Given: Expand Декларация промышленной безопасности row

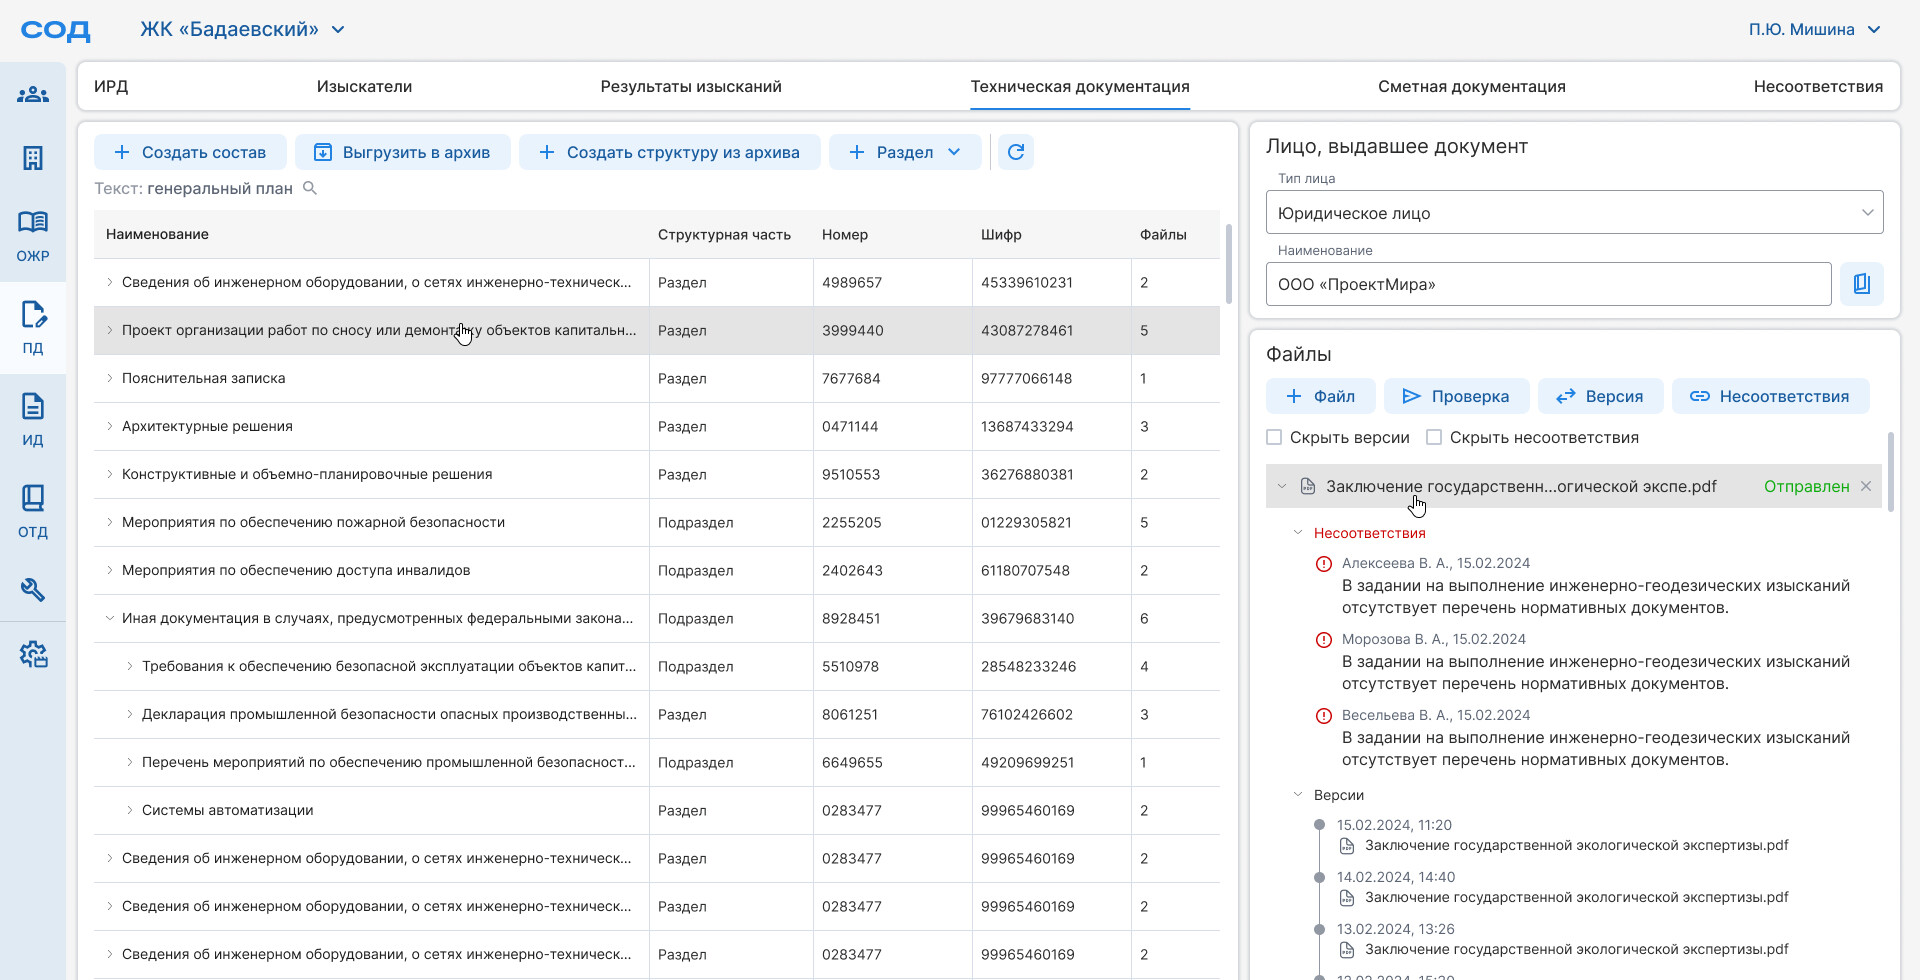Looking at the screenshot, I should click(x=130, y=714).
